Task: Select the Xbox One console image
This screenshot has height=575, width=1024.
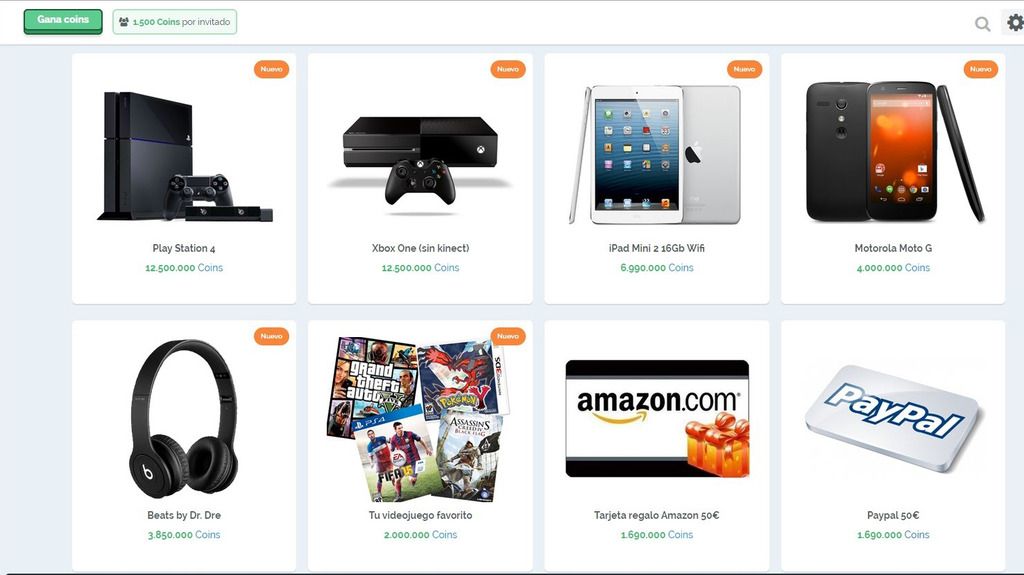Action: (x=420, y=165)
